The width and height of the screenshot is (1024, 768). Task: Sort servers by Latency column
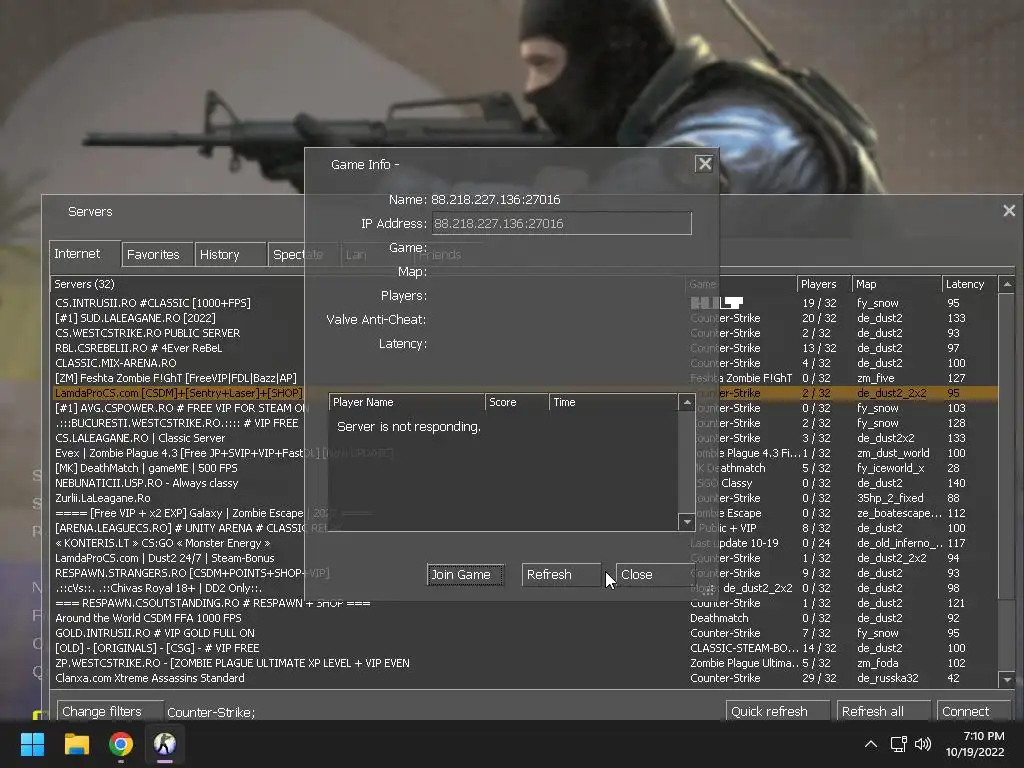click(x=970, y=284)
